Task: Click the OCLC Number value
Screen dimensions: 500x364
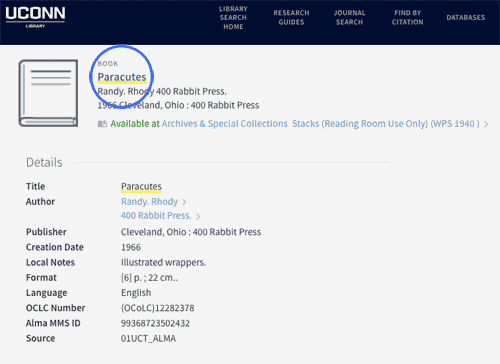Action: coord(158,308)
